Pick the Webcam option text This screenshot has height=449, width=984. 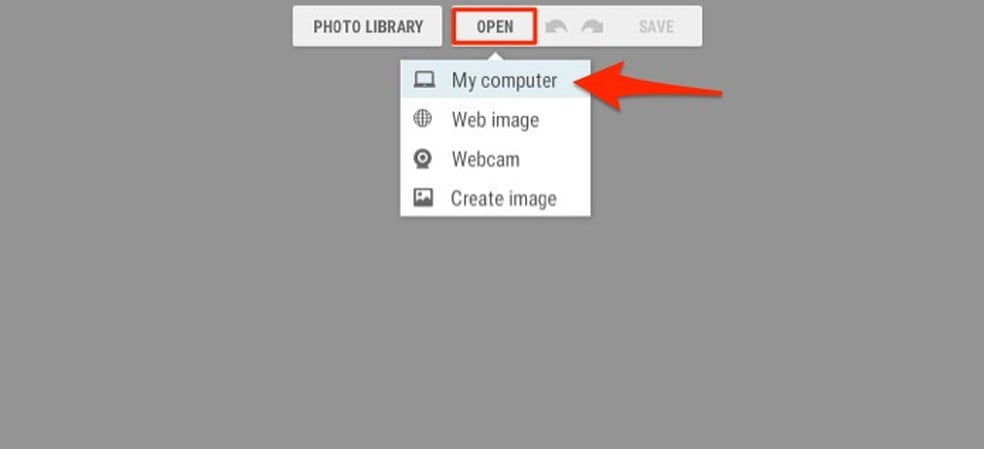click(486, 159)
